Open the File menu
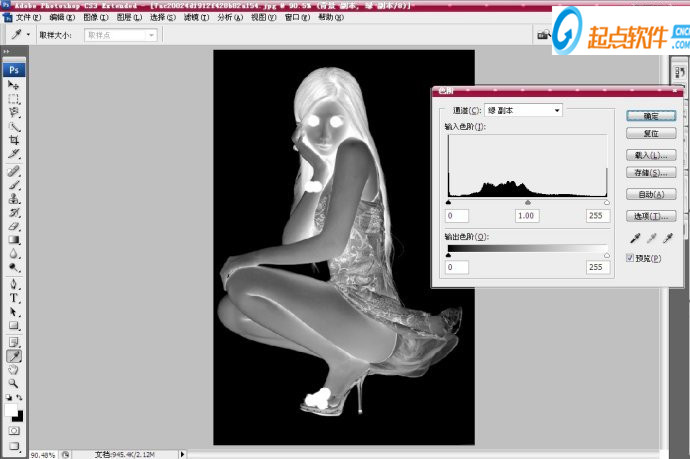This screenshot has height=459, width=690. point(28,17)
